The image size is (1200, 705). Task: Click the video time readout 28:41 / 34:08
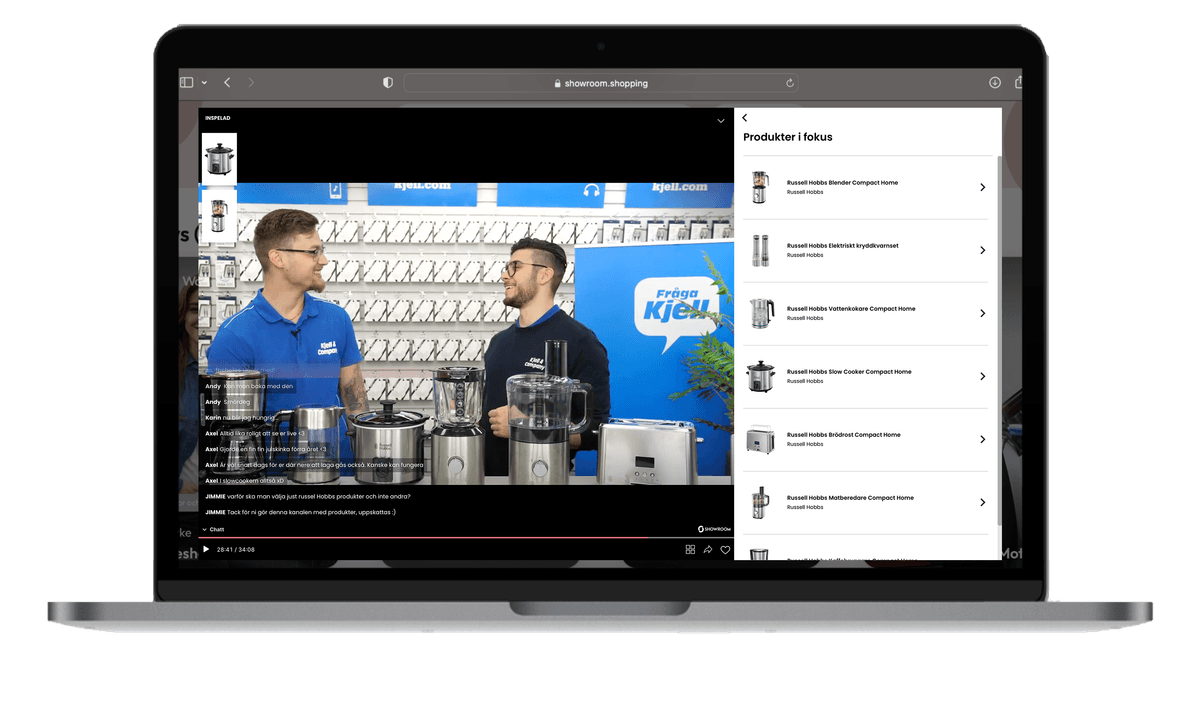coord(236,549)
